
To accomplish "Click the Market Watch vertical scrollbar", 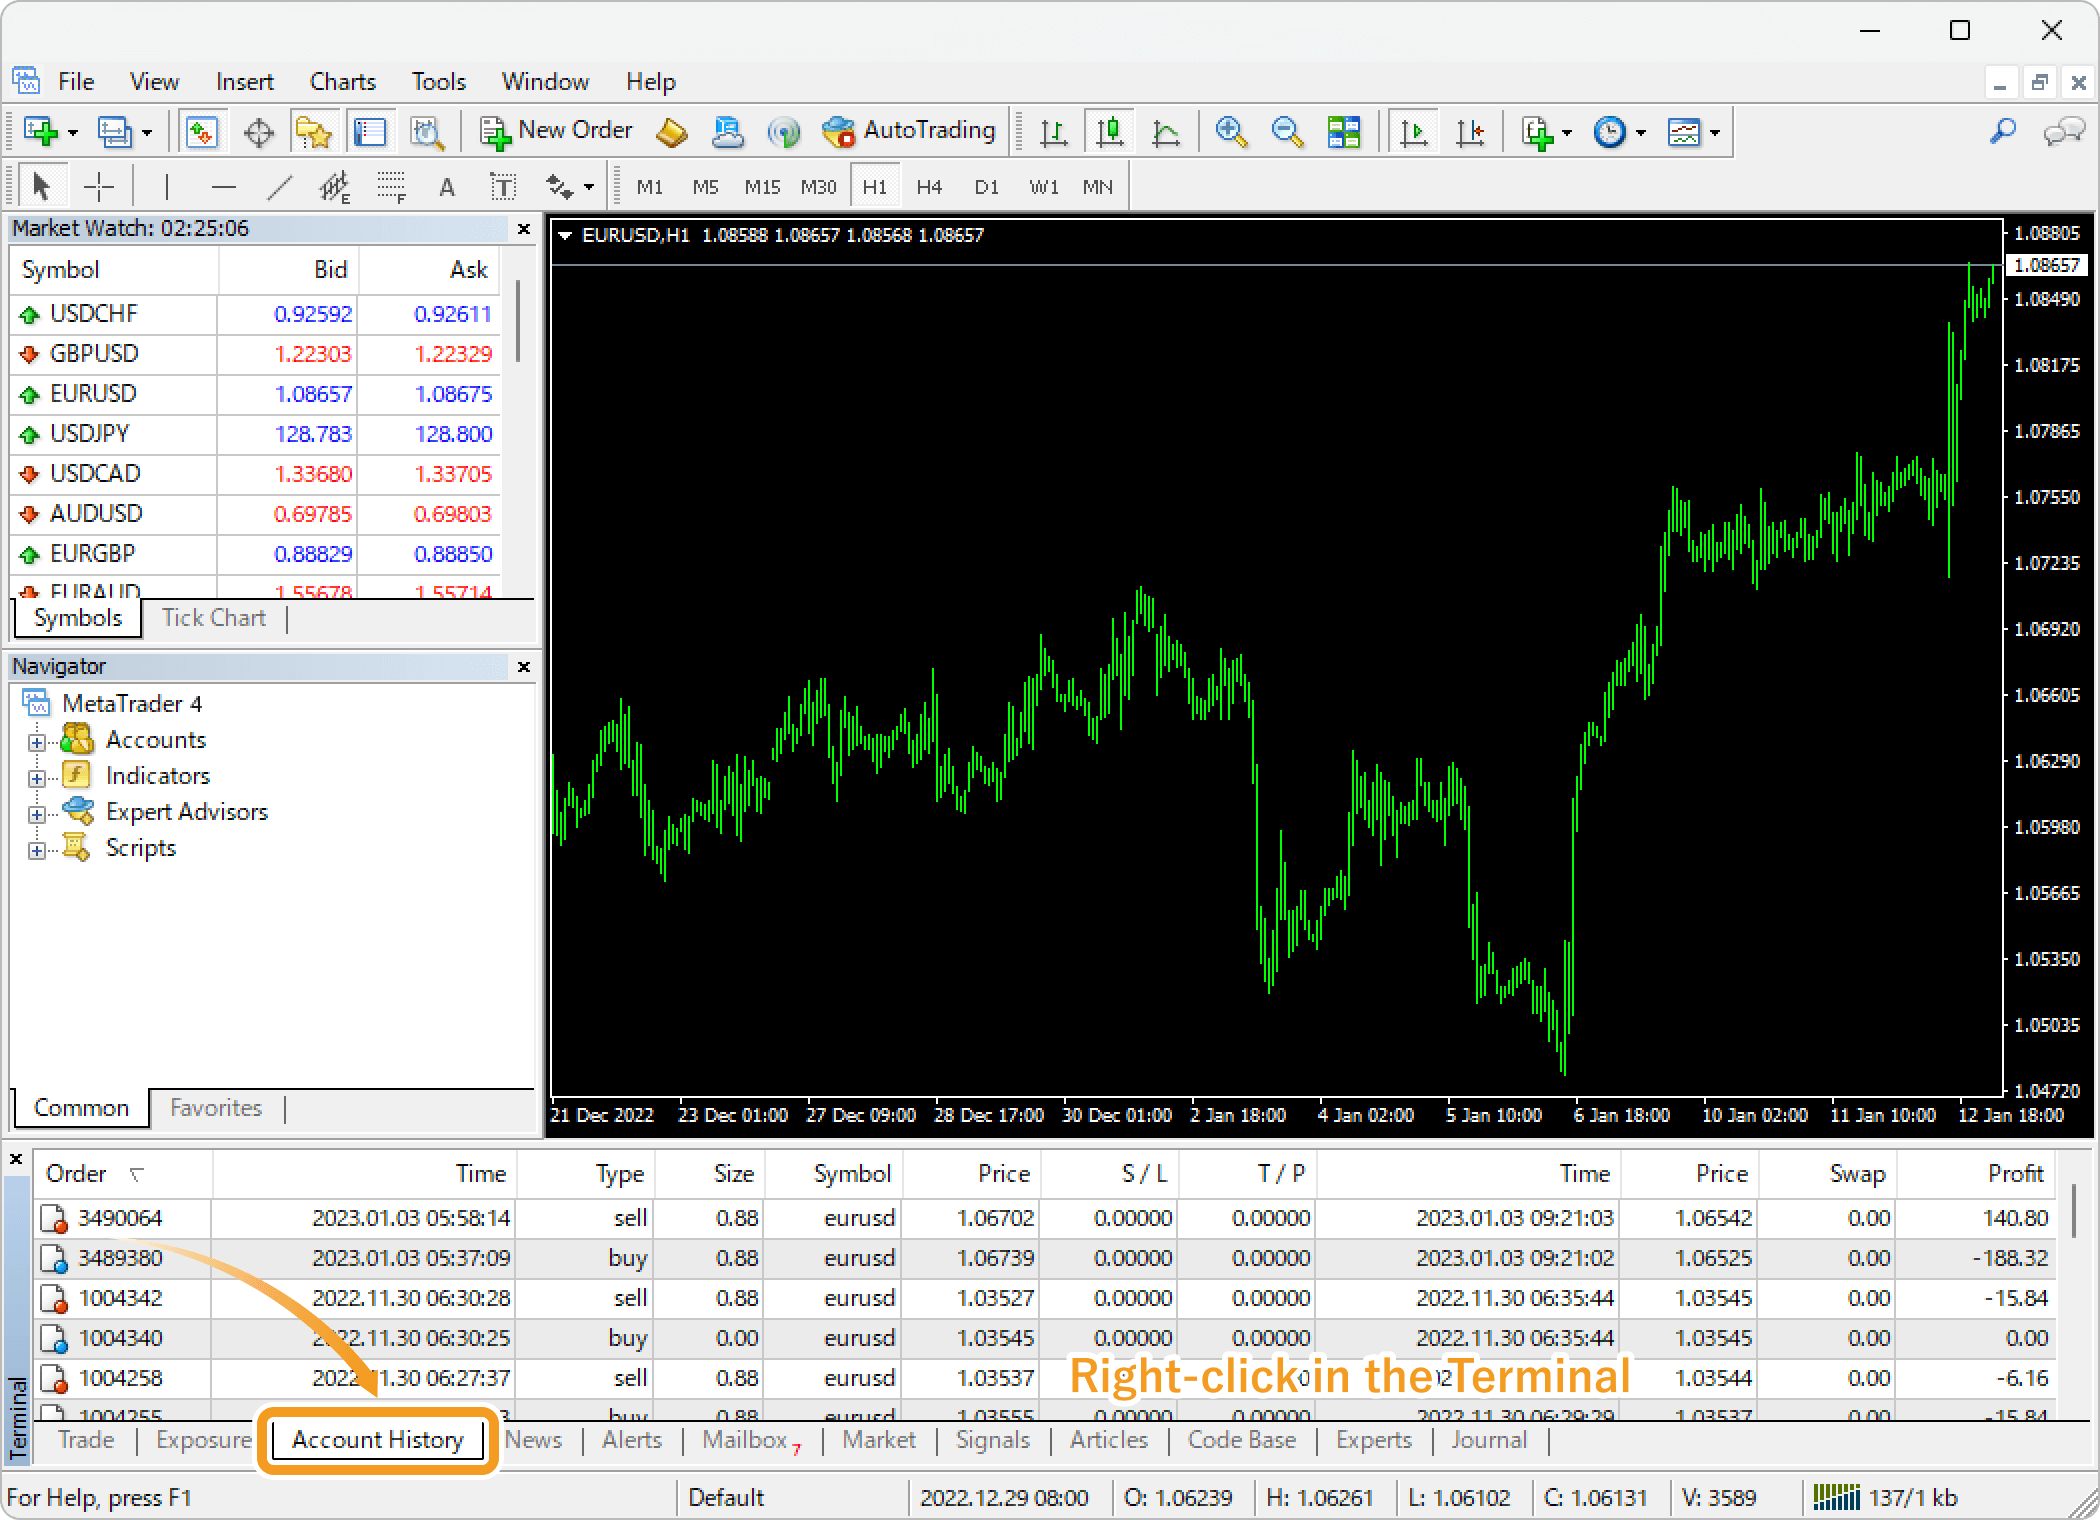I will pyautogui.click(x=517, y=320).
